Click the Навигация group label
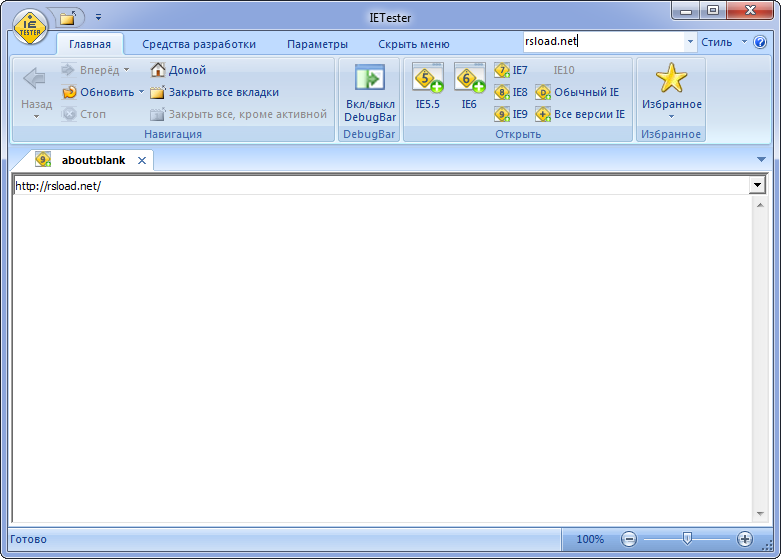Image resolution: width=781 pixels, height=559 pixels. tap(173, 134)
